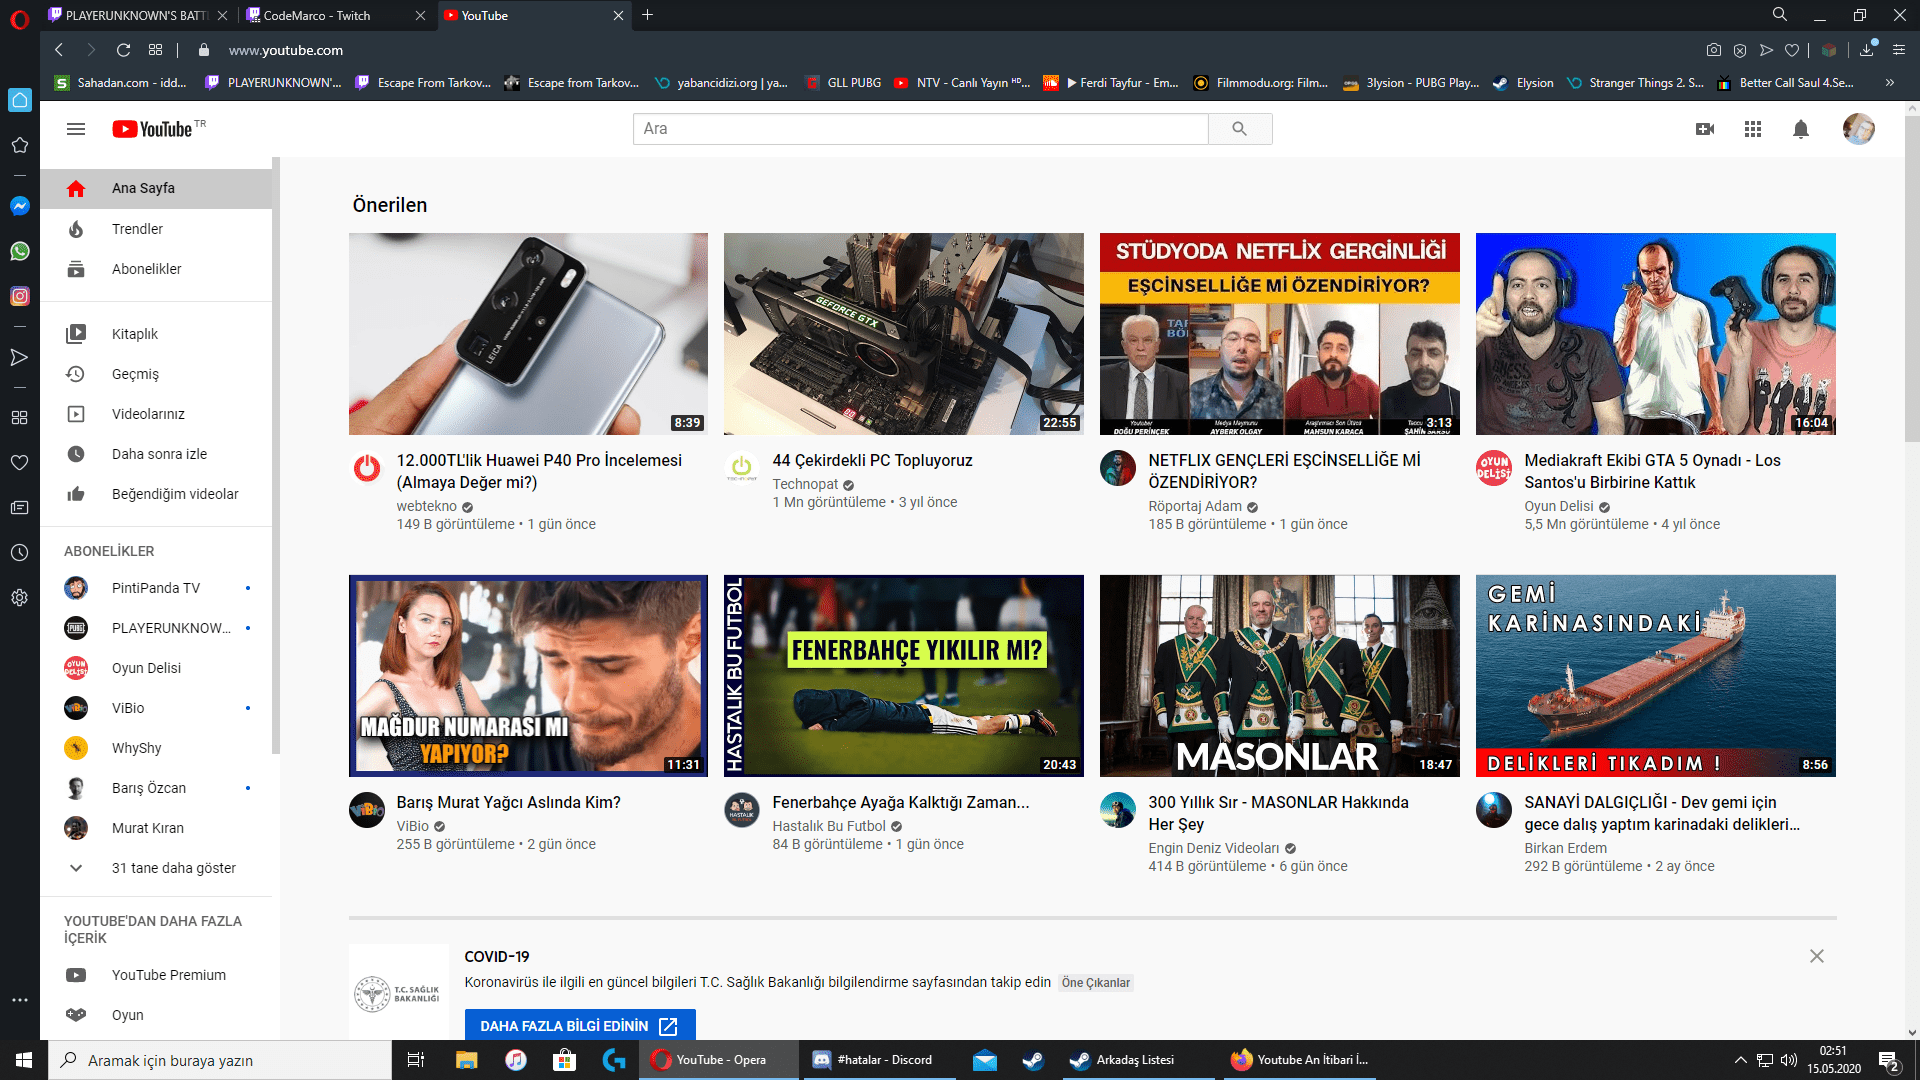Focus the YouTube 'Ara' search field
Screen dimensions: 1920x1080
pyautogui.click(x=920, y=129)
